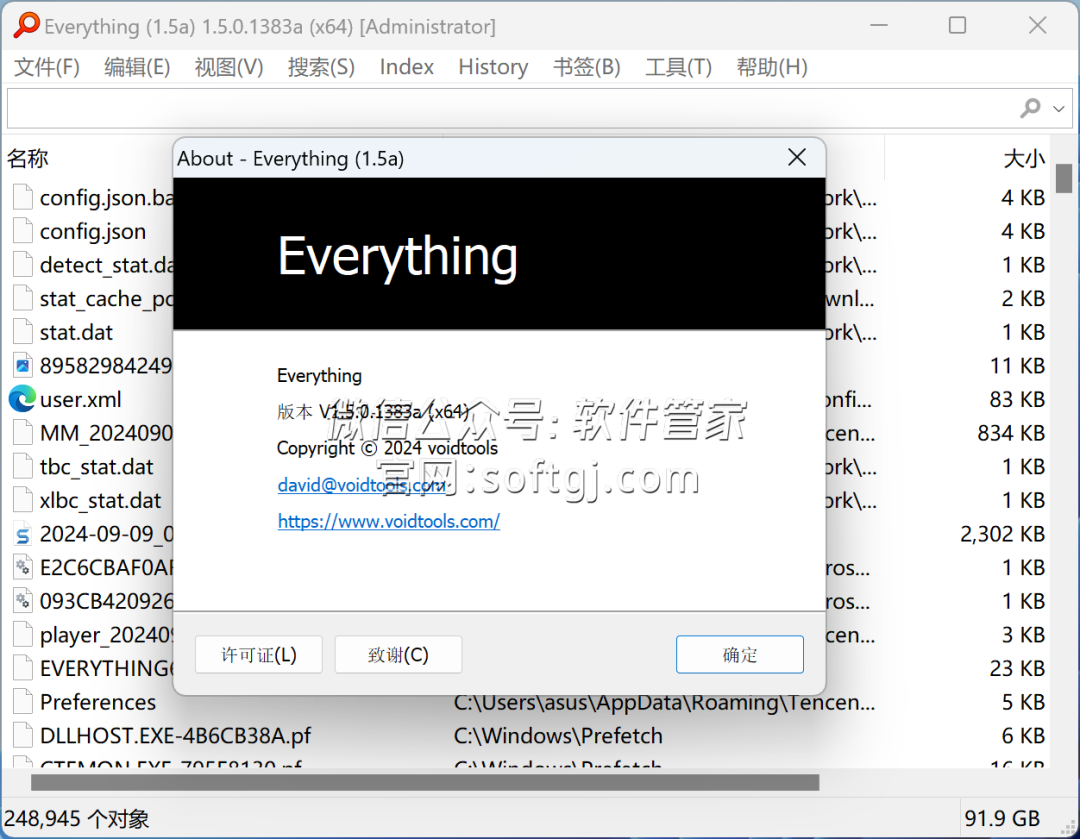Screen dimensions: 1080x839
Task: Click inside the main search input field
Action: click(510, 108)
